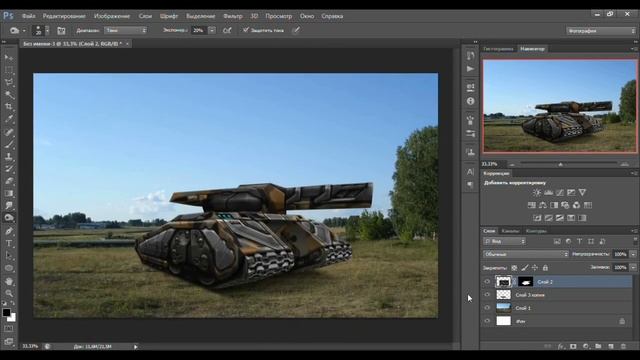Add a Photo Filter adjustment
This screenshot has height=360, width=640.
point(565,205)
